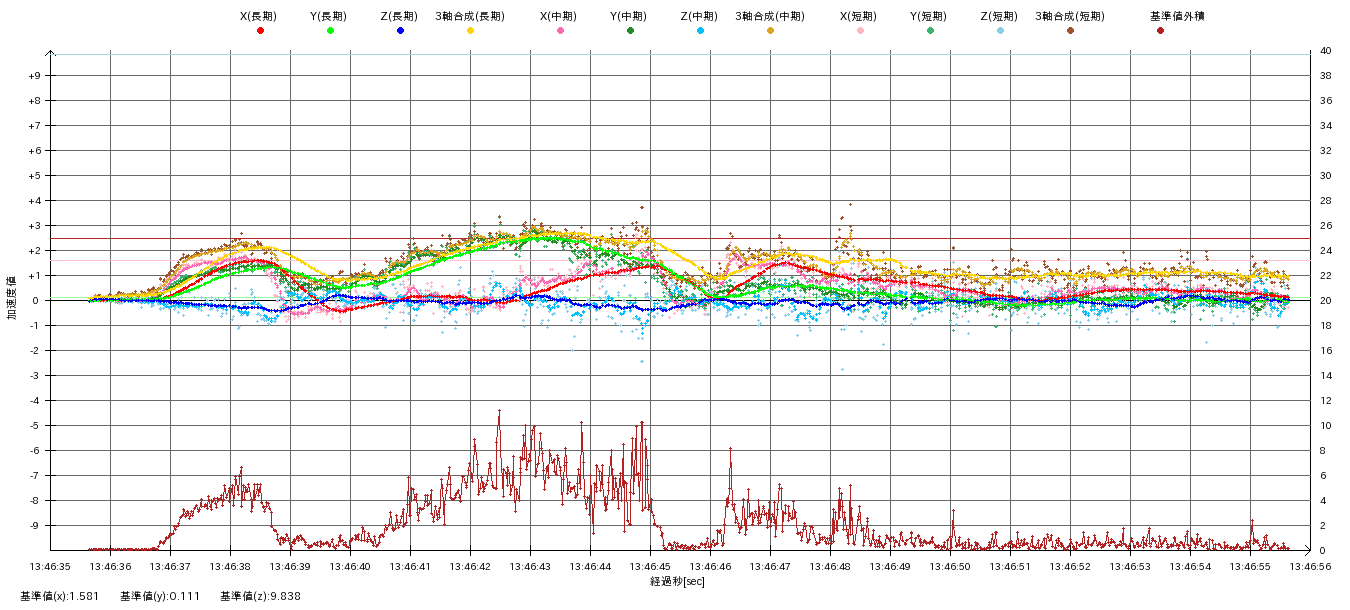Click the Z(短期) light blue legend dot

tap(1000, 31)
